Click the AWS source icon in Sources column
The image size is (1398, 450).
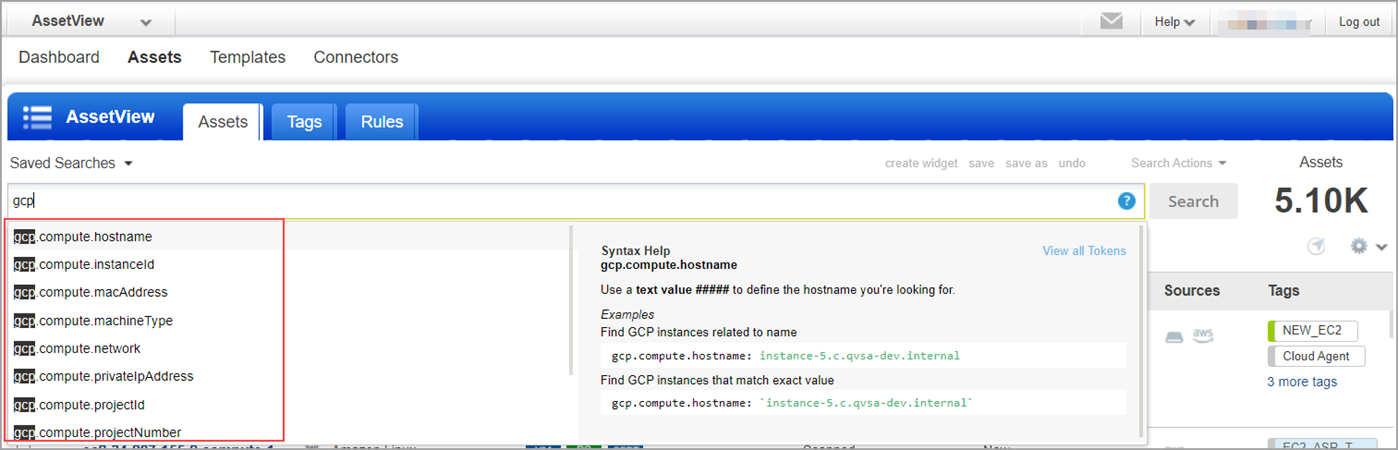pos(1203,336)
